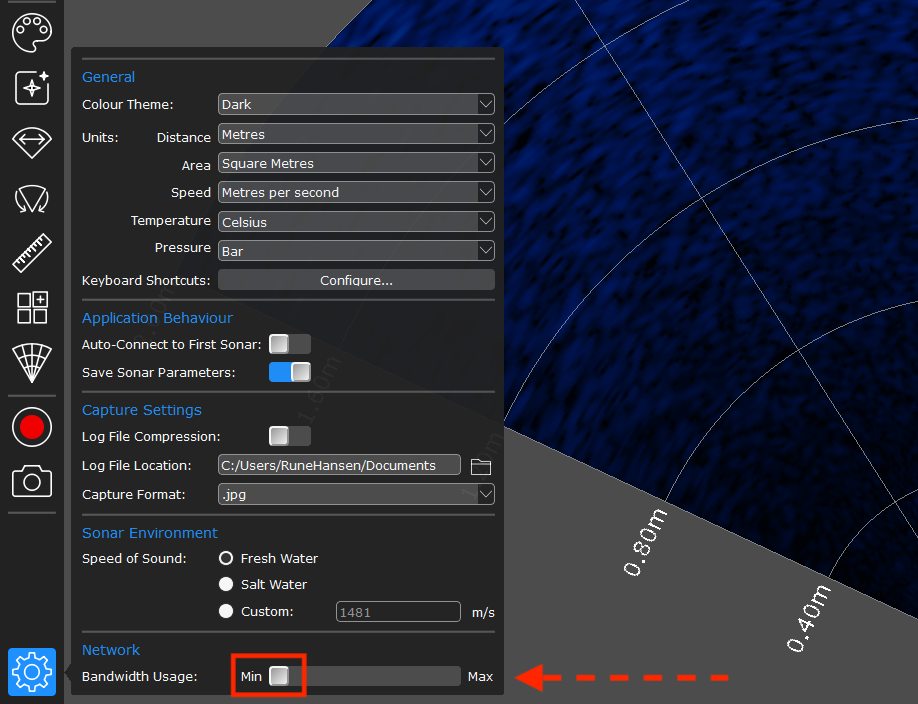
Task: Click the 0.80m range label
Action: [x=645, y=542]
